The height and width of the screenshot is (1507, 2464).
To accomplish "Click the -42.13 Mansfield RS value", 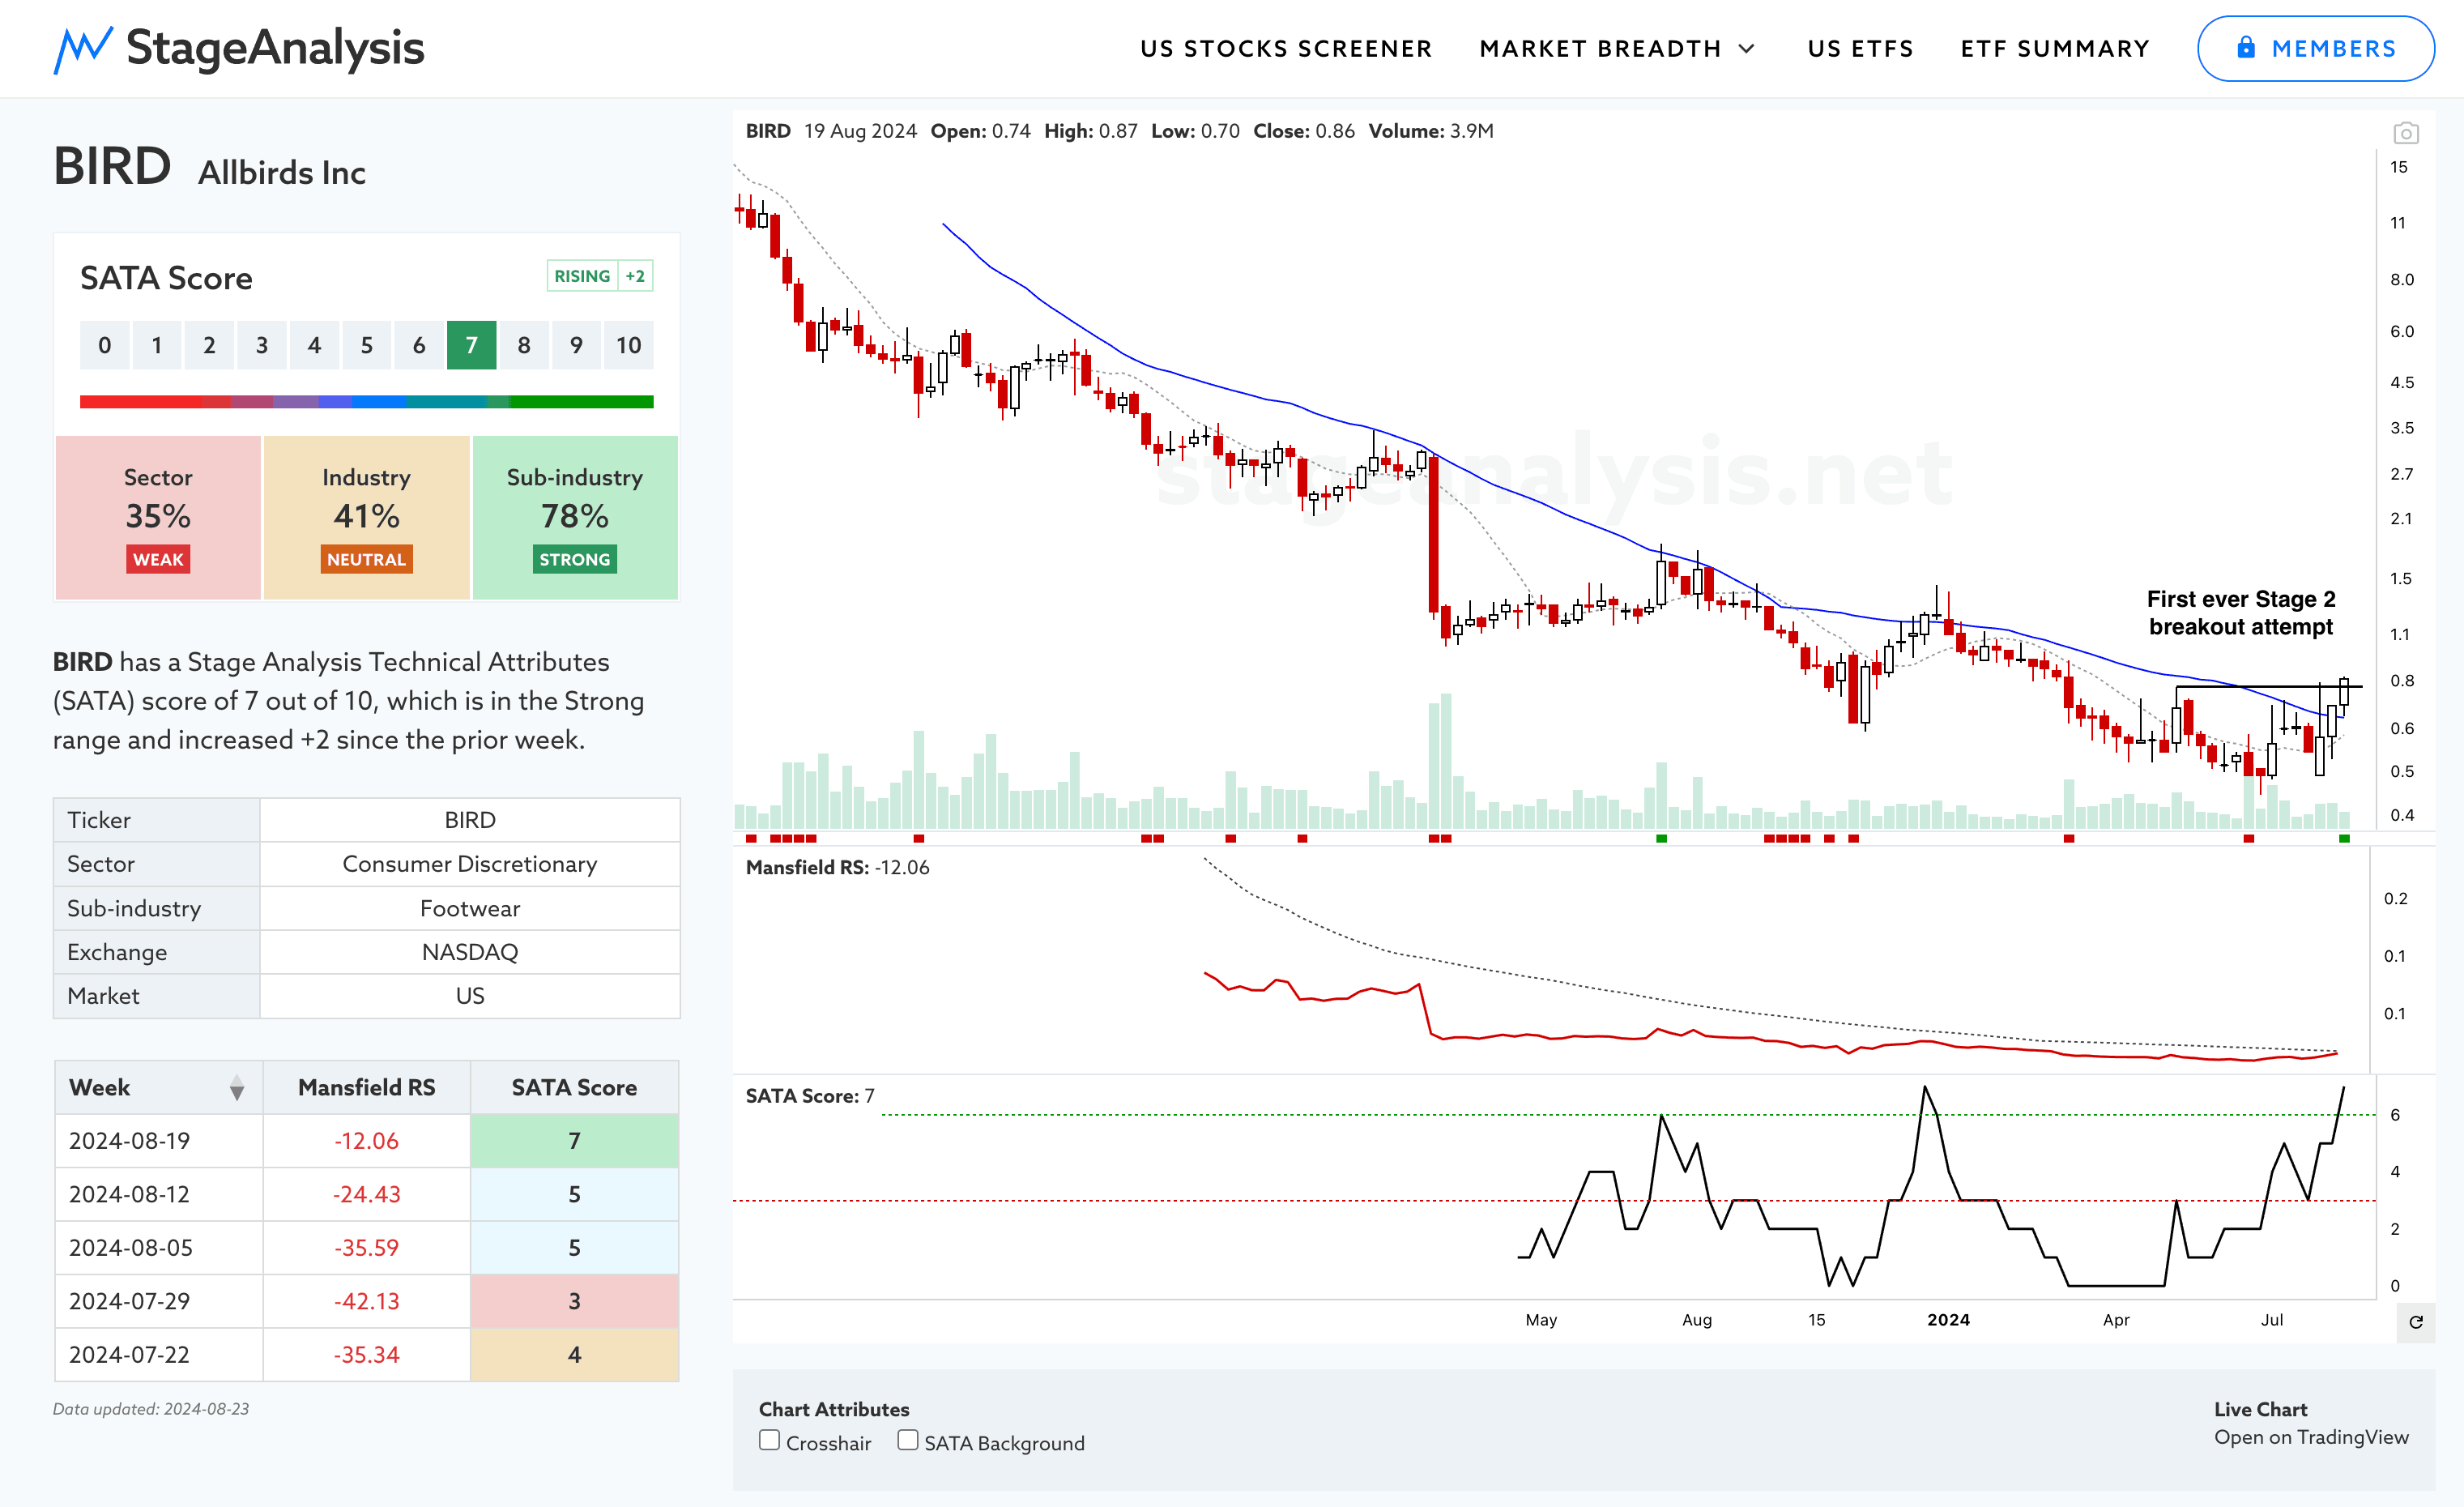I will coord(366,1301).
